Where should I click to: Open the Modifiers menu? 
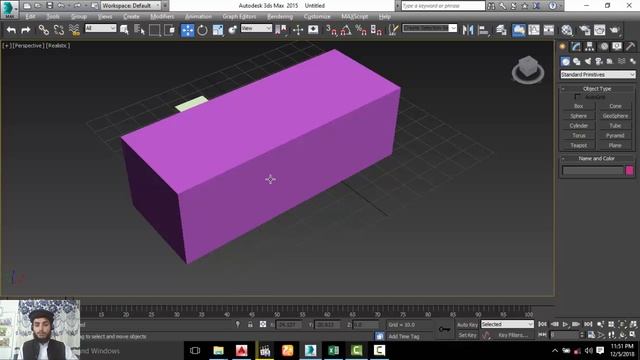(x=162, y=17)
